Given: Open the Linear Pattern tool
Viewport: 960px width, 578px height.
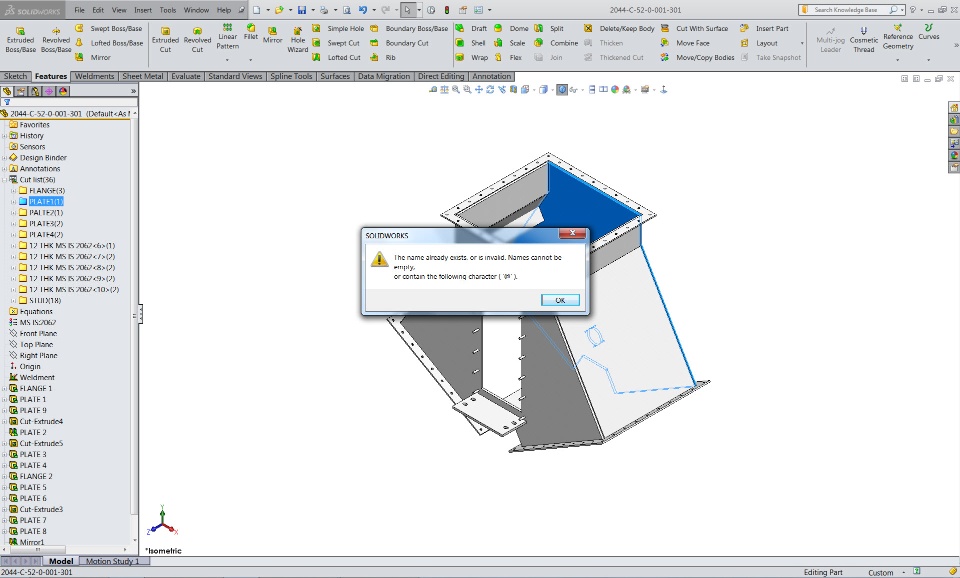Looking at the screenshot, I should (227, 37).
